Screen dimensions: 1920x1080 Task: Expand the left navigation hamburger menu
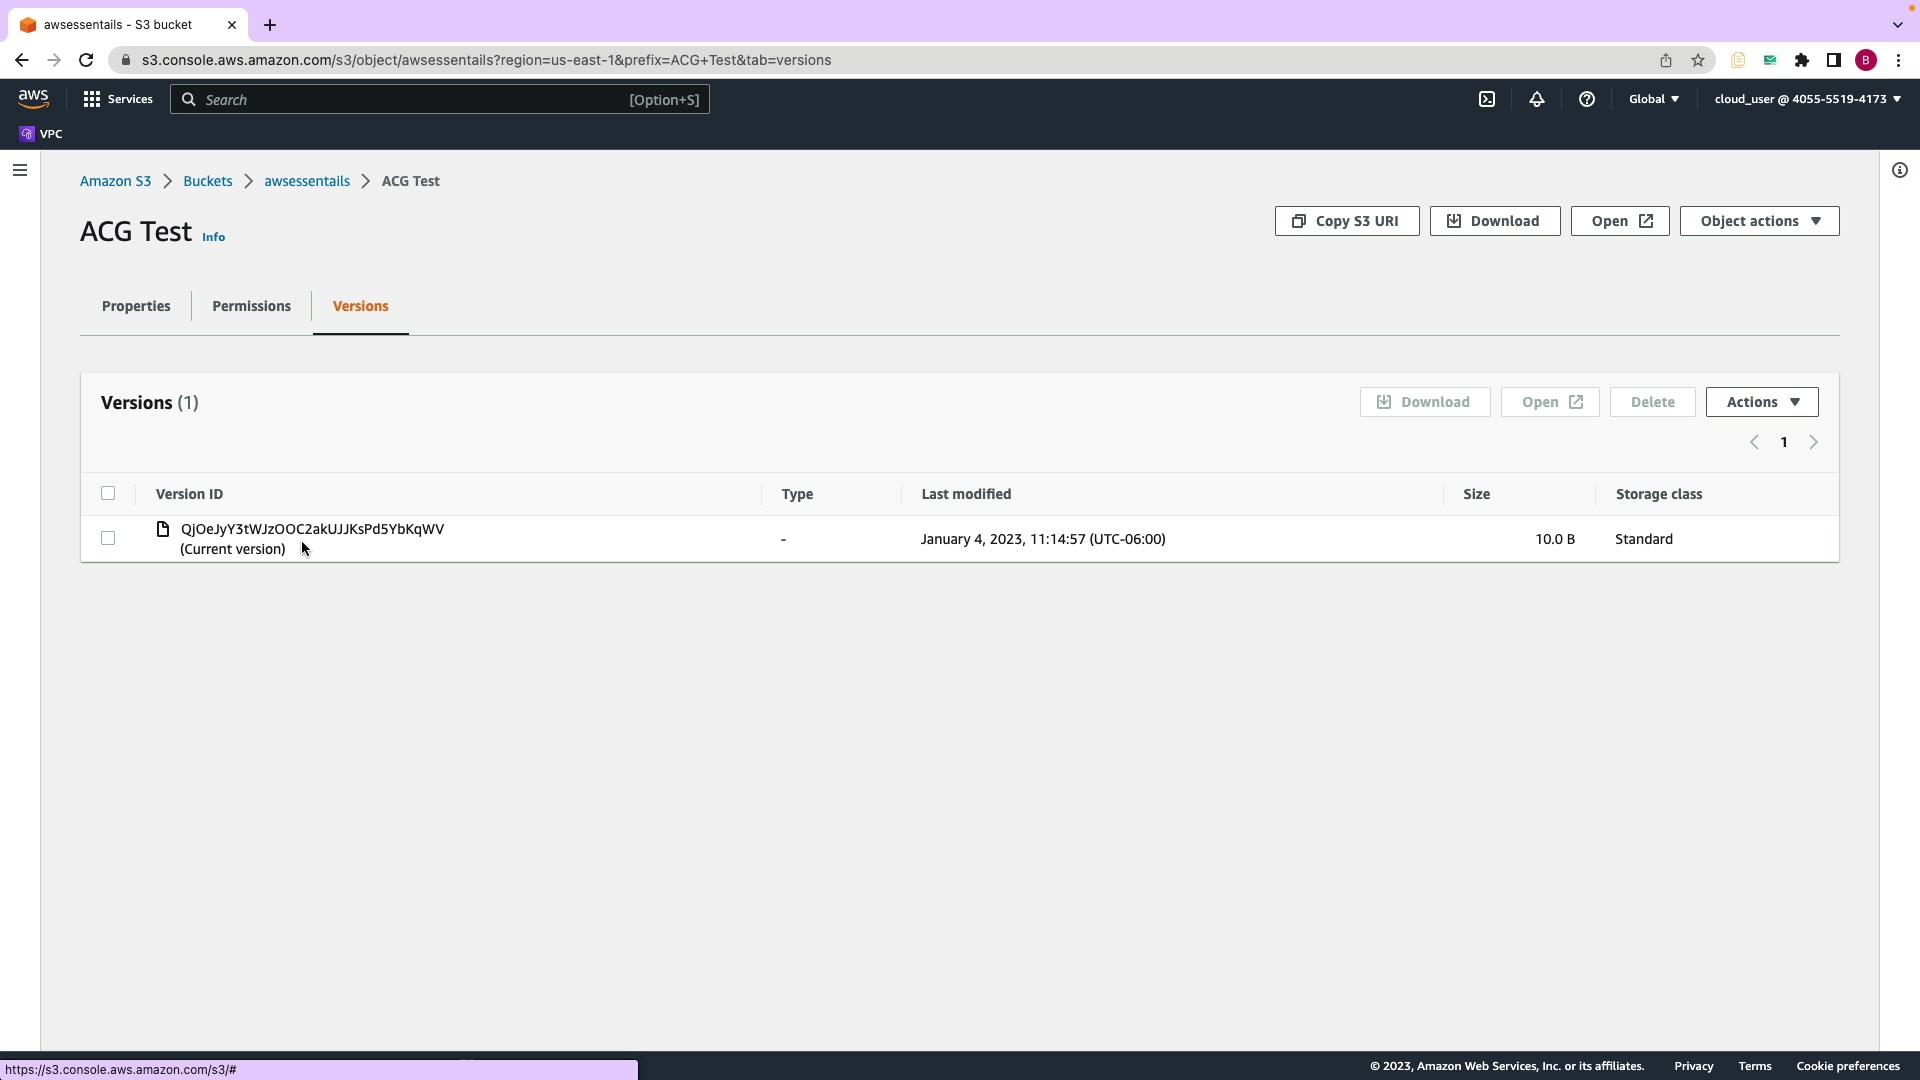tap(20, 170)
